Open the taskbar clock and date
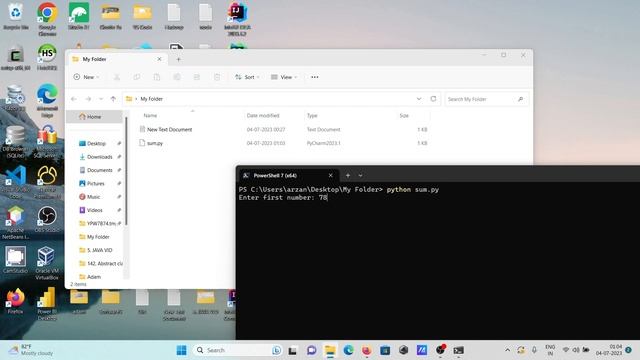The width and height of the screenshot is (640, 360). point(609,350)
